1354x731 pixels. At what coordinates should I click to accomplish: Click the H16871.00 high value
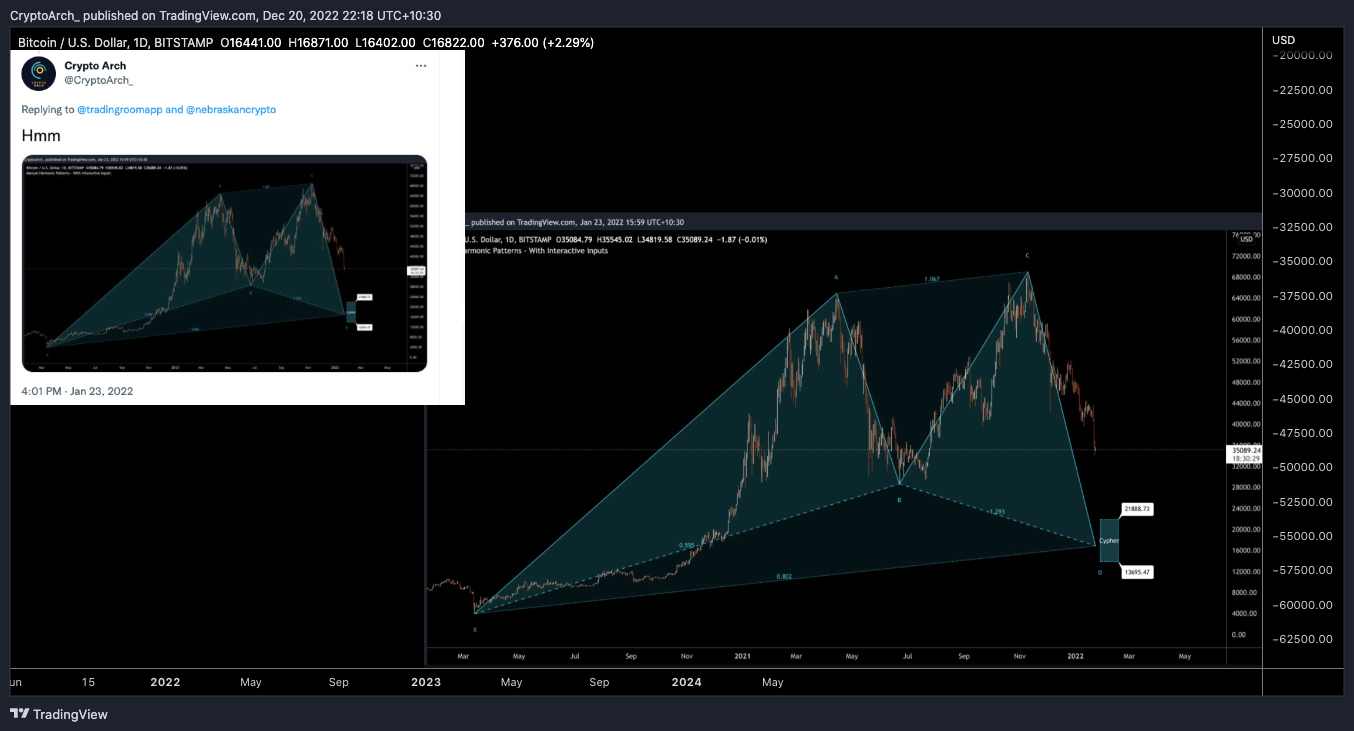pyautogui.click(x=318, y=43)
